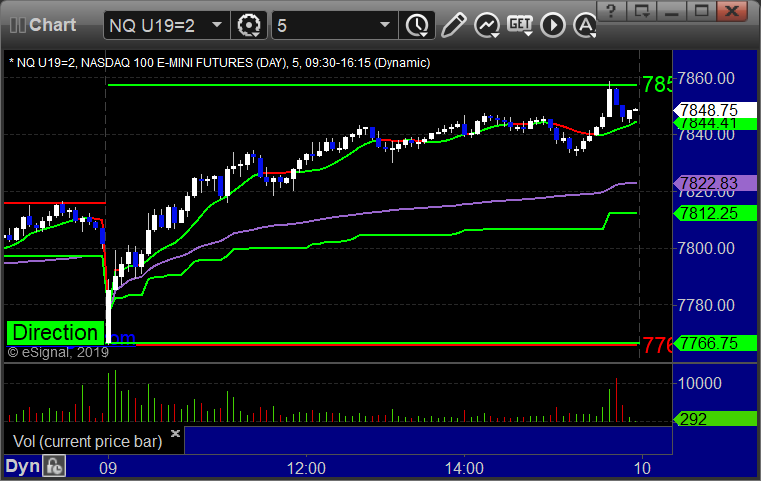
Task: Click the 292 volume value marker
Action: (714, 419)
